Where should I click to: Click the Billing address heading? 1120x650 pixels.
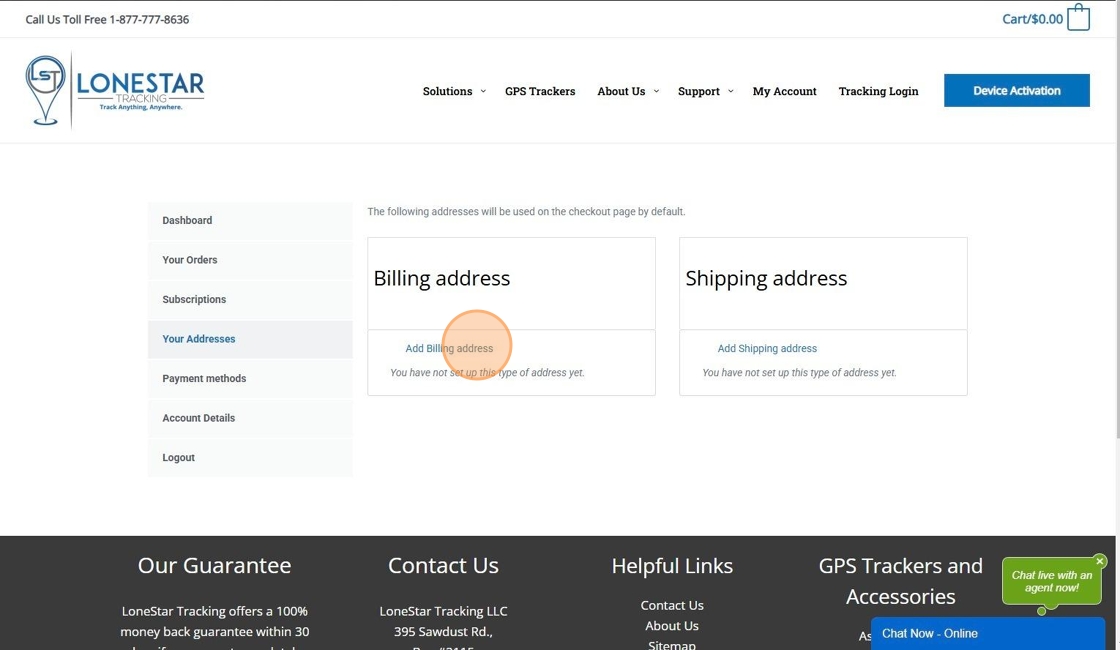[441, 279]
